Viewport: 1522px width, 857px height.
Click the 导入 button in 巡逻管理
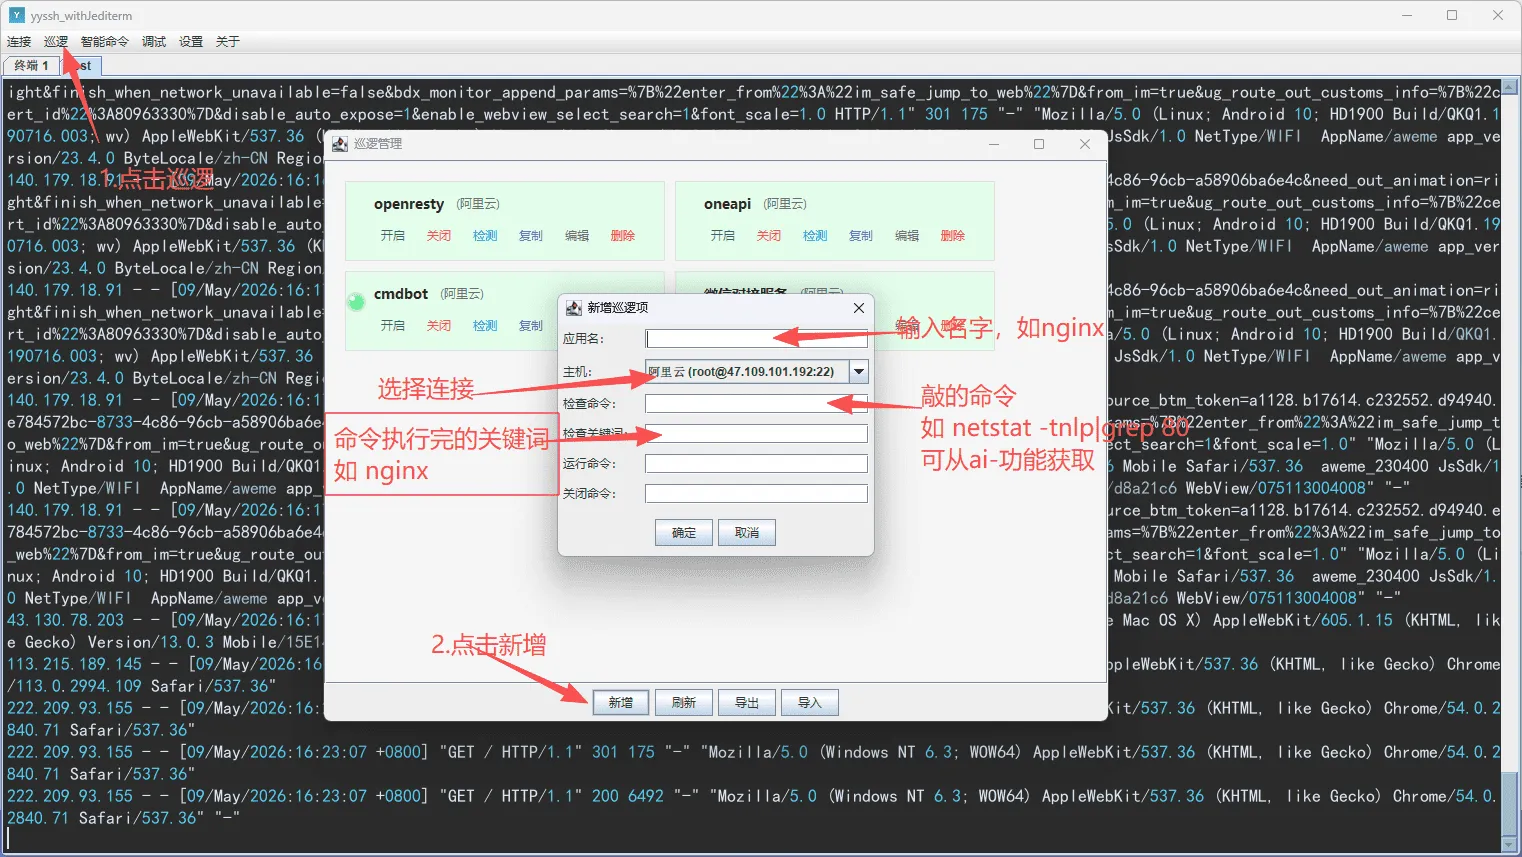pyautogui.click(x=810, y=703)
